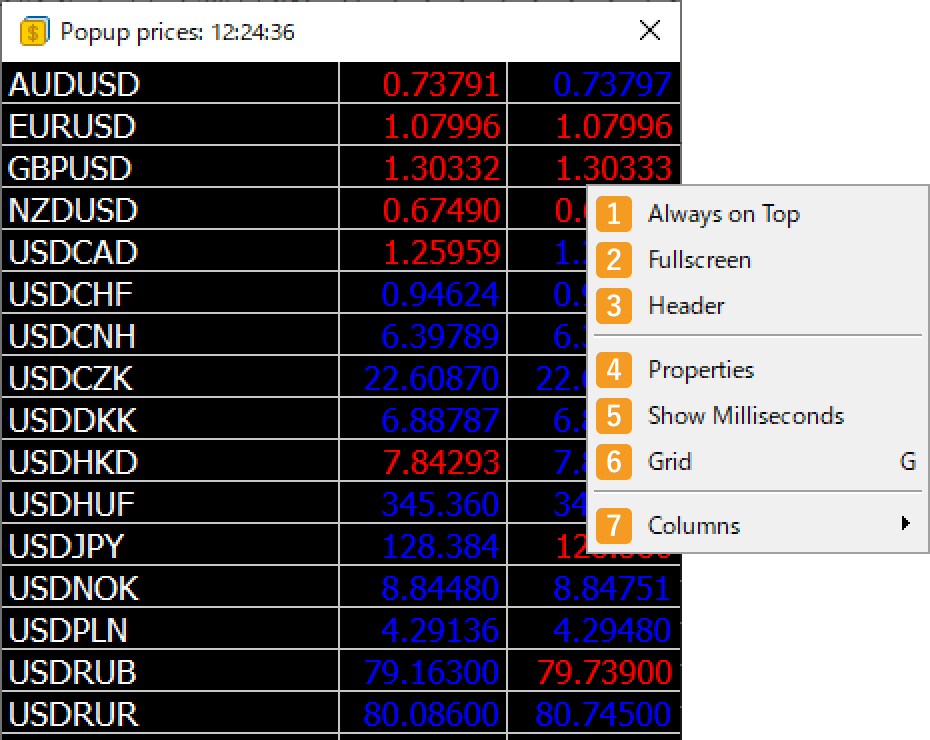Select the orange "4" Properties icon
This screenshot has width=930, height=740.
(613, 369)
